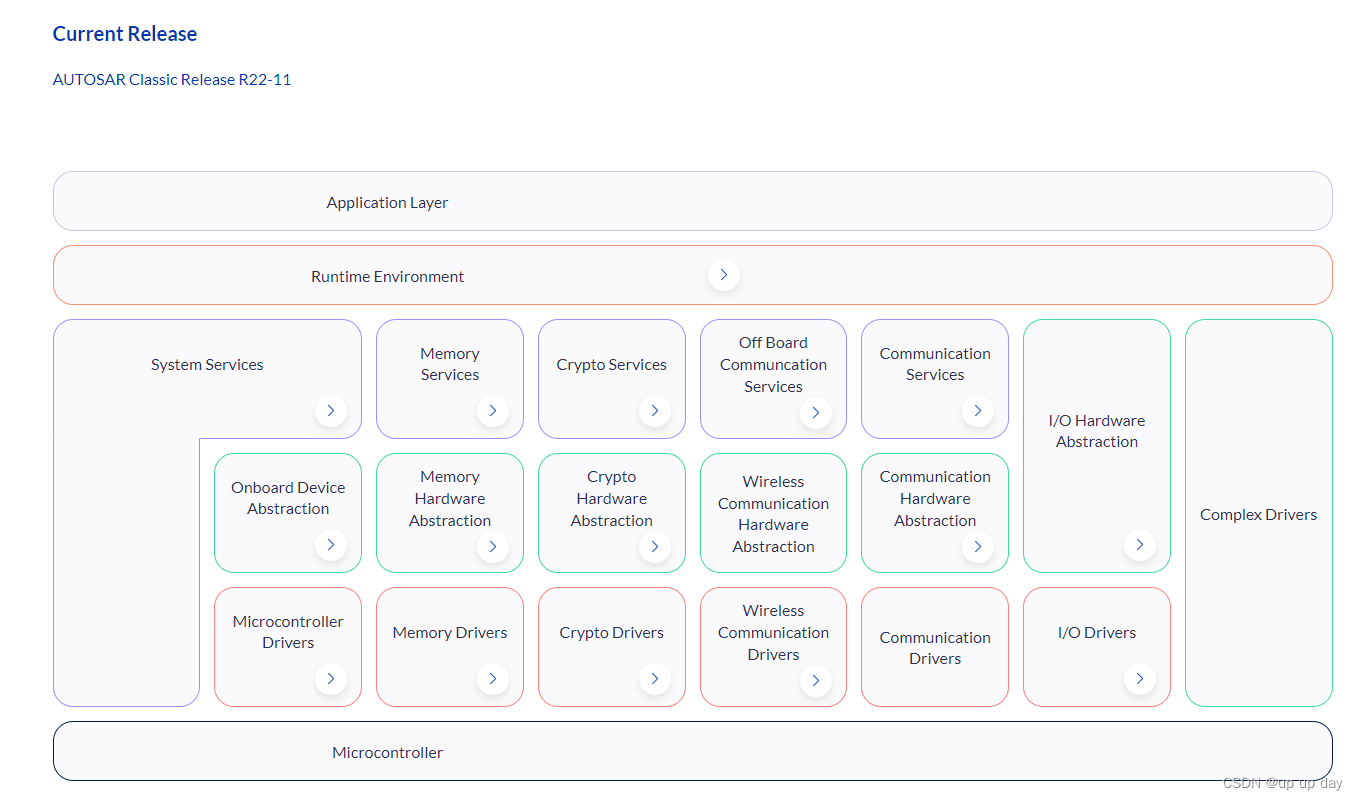Open Wireless Communication Drivers arrow icon
The image size is (1358, 800).
pyautogui.click(x=816, y=681)
